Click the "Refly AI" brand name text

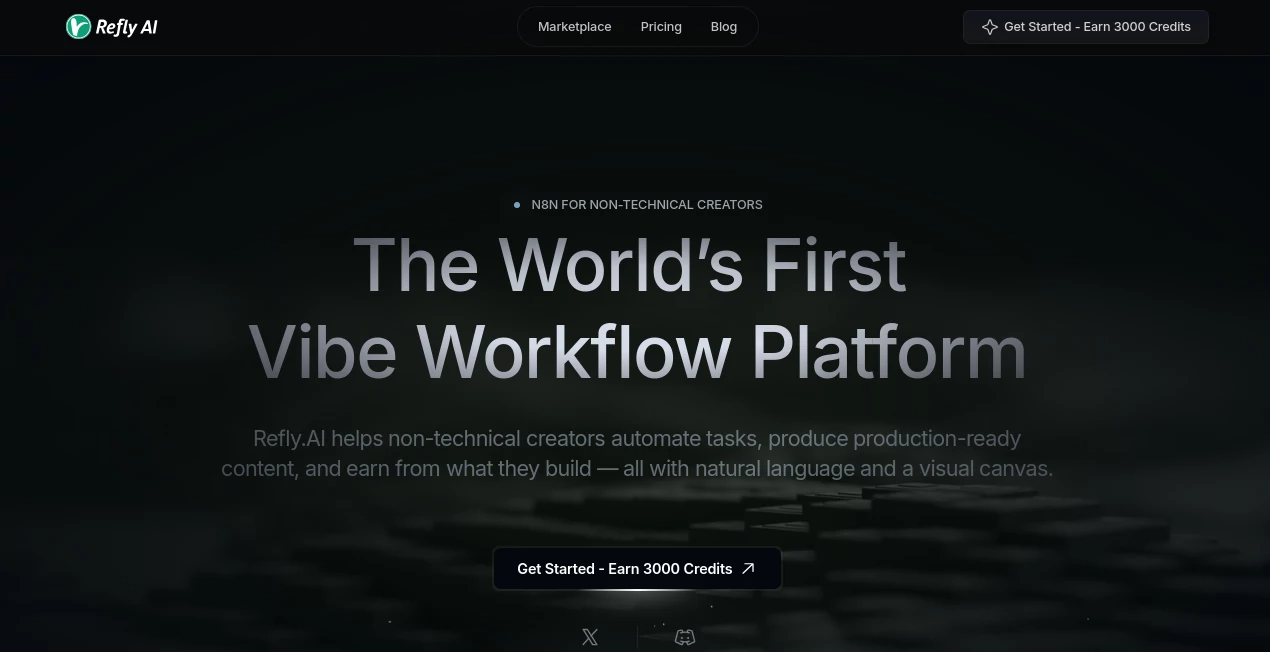pos(125,27)
